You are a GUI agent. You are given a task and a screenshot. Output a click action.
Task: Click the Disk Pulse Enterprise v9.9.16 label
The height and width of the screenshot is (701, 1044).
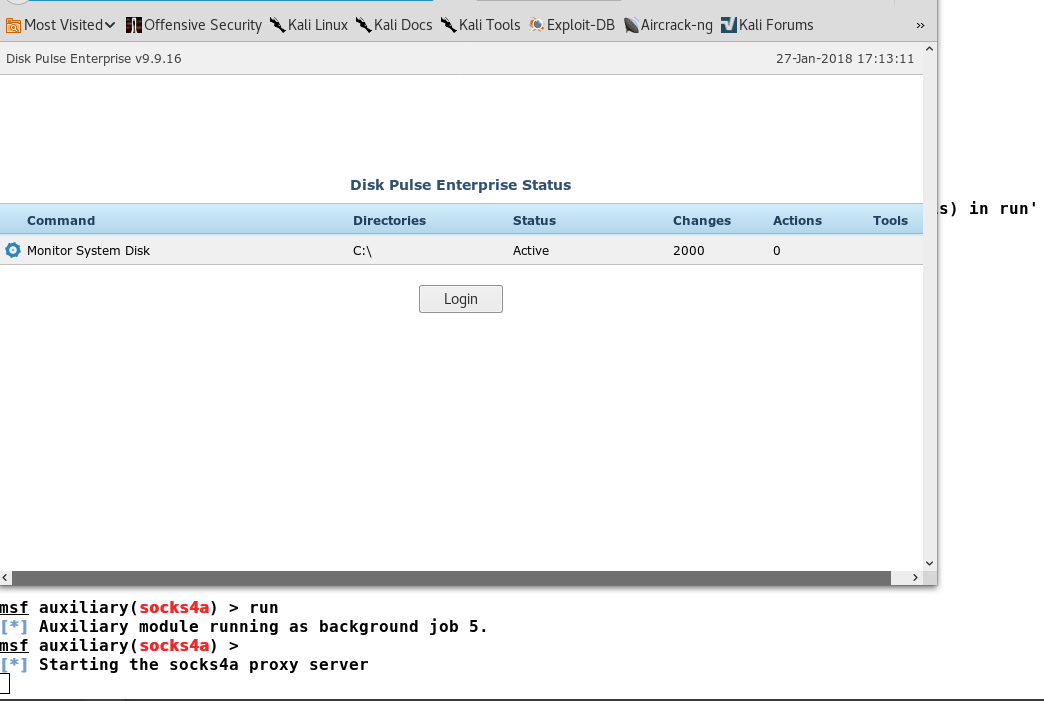click(x=94, y=59)
